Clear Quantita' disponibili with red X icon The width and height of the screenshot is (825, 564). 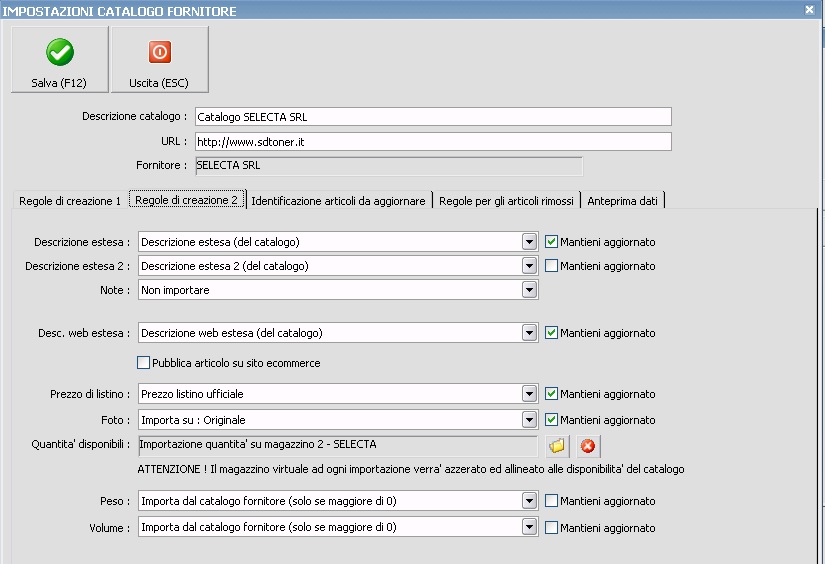(x=588, y=446)
